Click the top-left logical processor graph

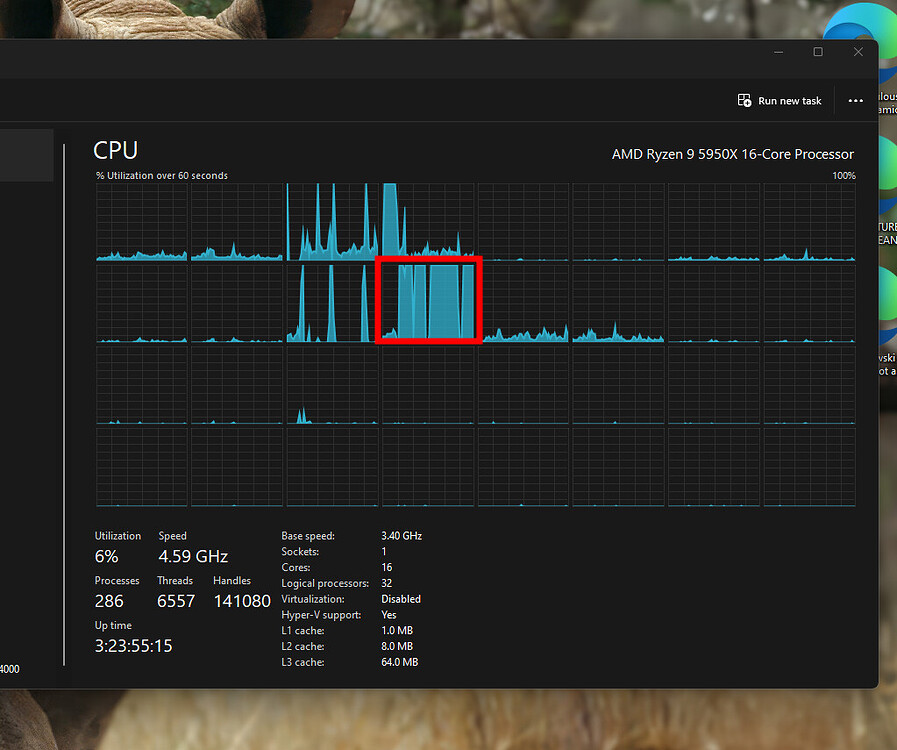pyautogui.click(x=142, y=222)
